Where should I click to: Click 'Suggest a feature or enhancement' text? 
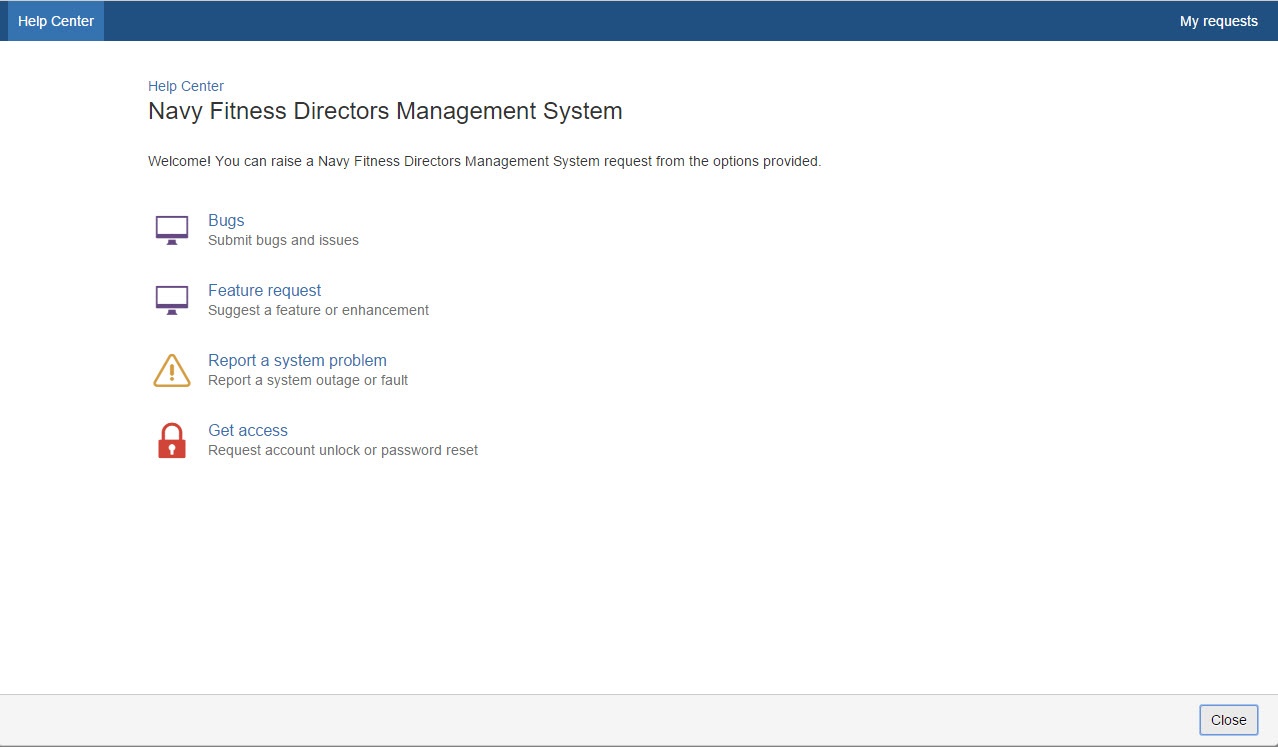tap(318, 311)
